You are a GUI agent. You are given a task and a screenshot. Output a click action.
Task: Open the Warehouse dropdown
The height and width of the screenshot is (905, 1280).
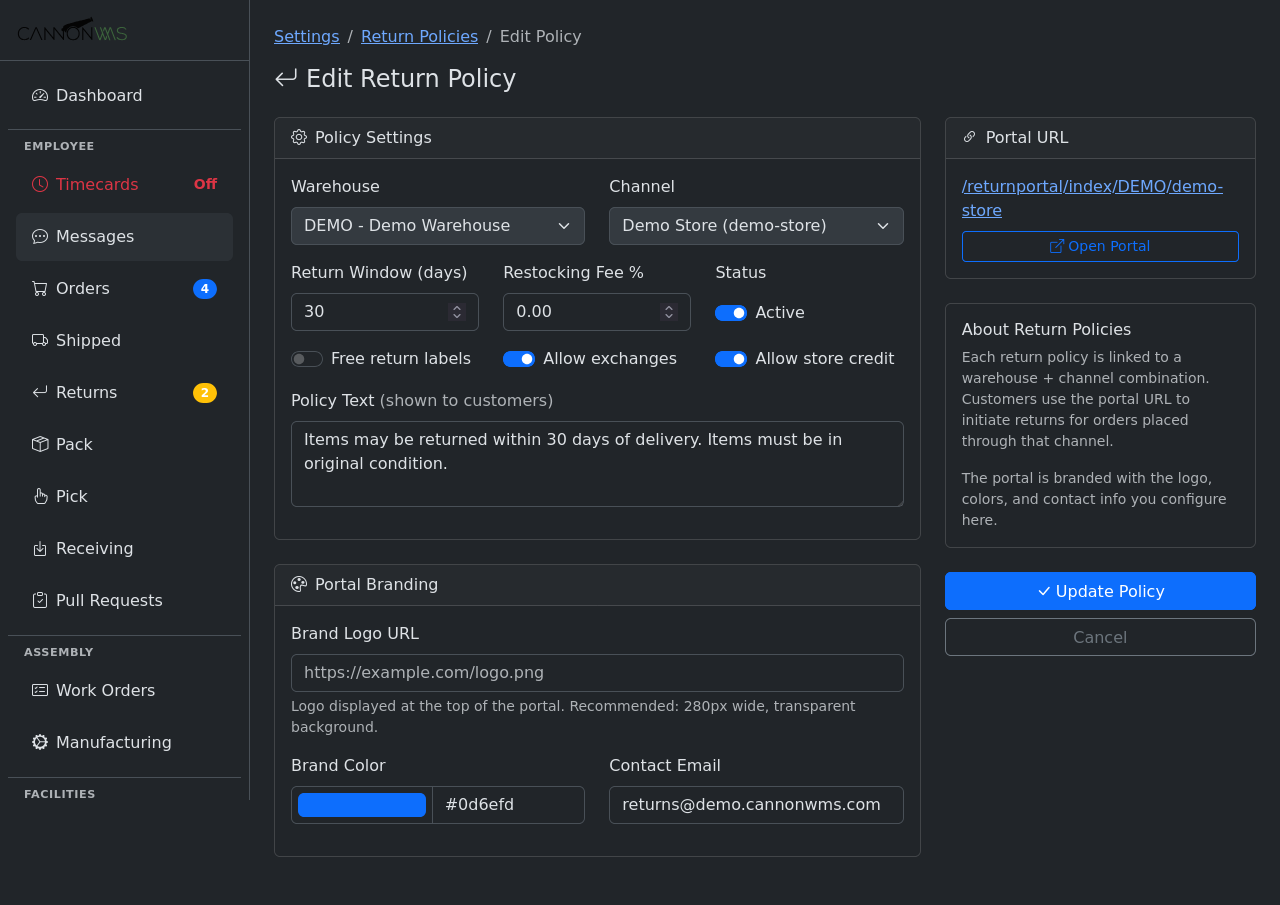(x=437, y=226)
